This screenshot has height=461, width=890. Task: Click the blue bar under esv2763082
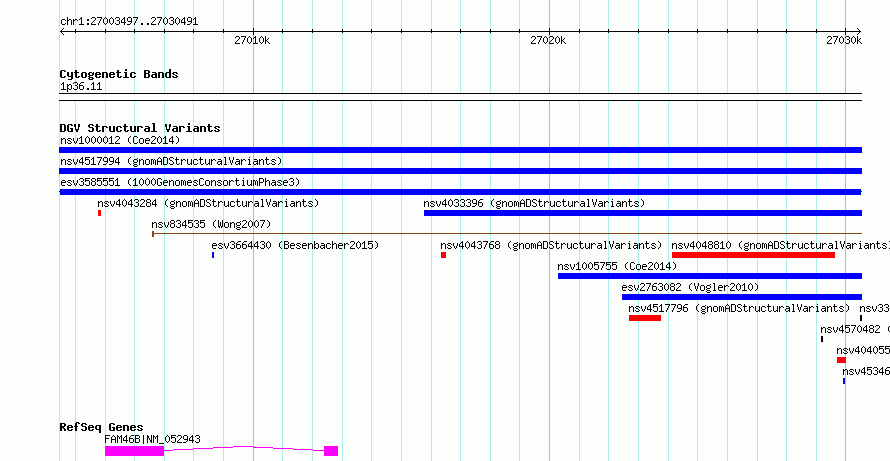pos(742,297)
